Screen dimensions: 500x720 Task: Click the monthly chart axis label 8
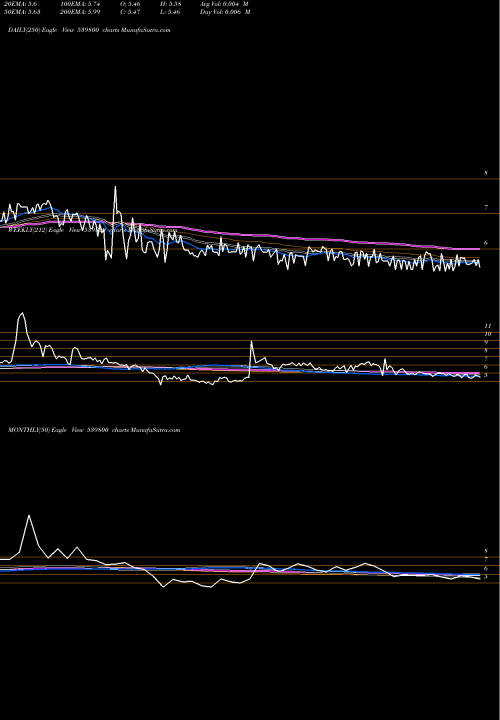pyautogui.click(x=486, y=551)
